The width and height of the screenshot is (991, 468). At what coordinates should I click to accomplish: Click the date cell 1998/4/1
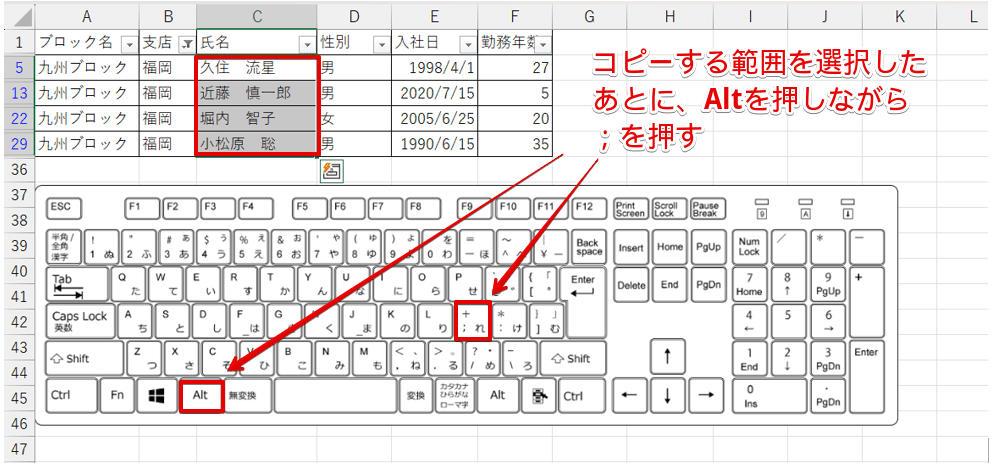tap(435, 68)
